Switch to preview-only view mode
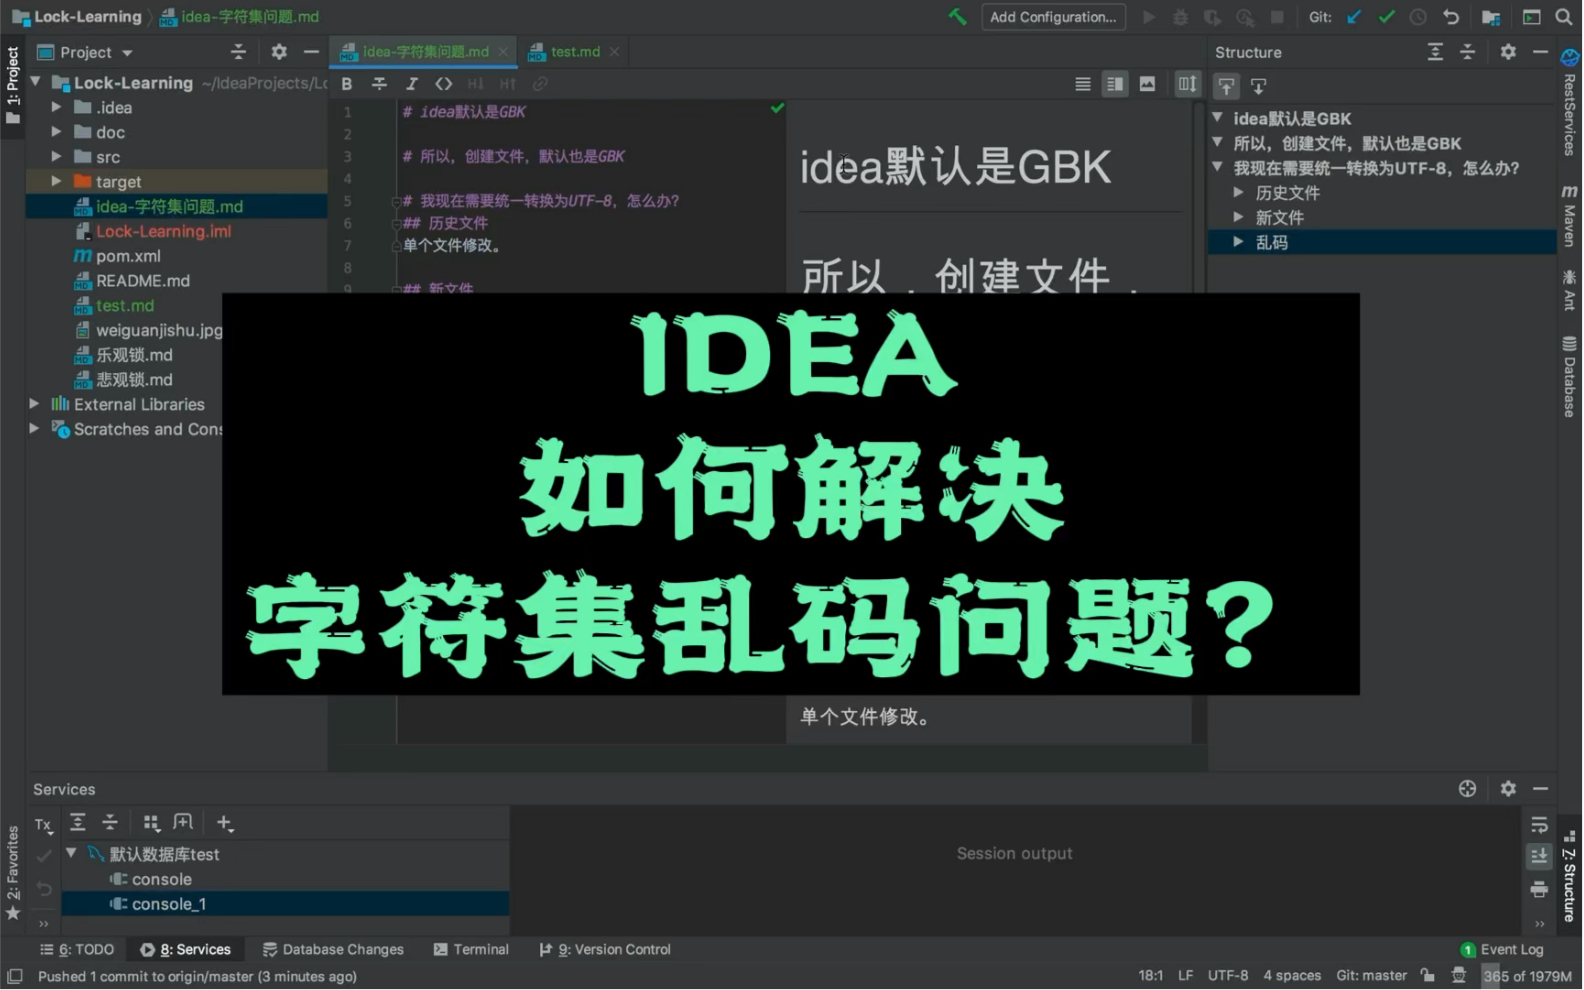The image size is (1584, 990). pyautogui.click(x=1147, y=84)
